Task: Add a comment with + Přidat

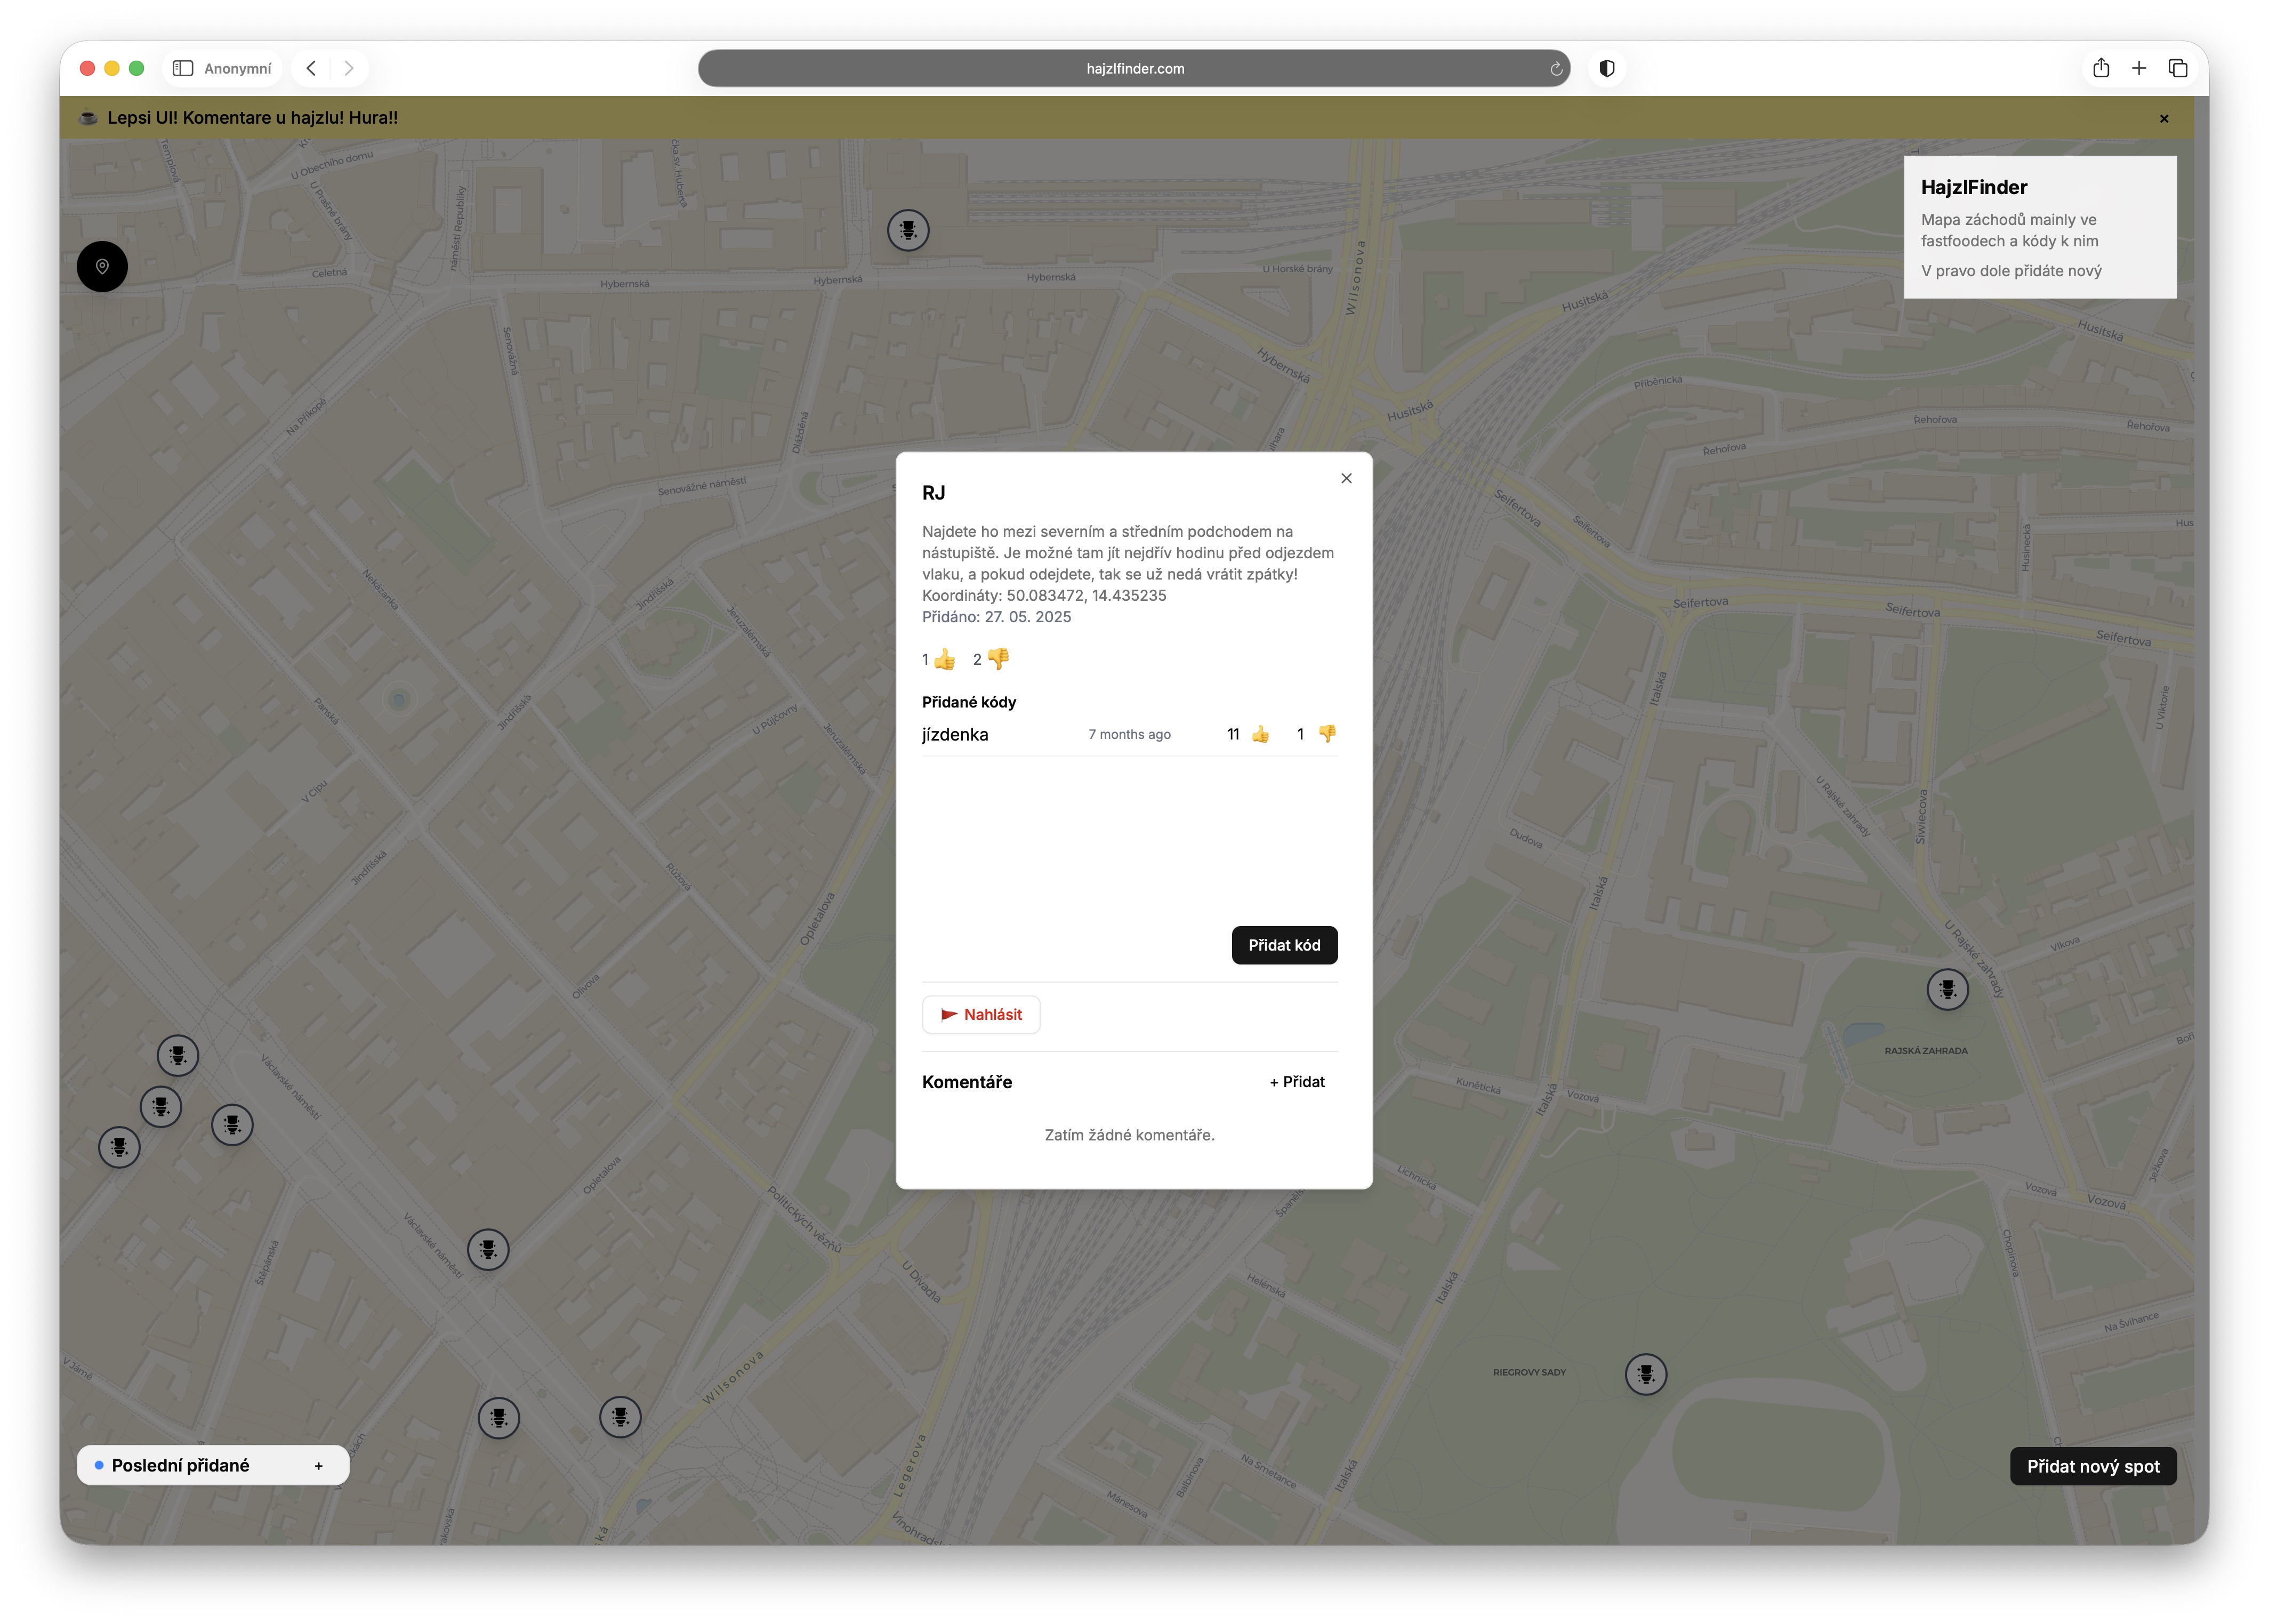Action: [1296, 1082]
